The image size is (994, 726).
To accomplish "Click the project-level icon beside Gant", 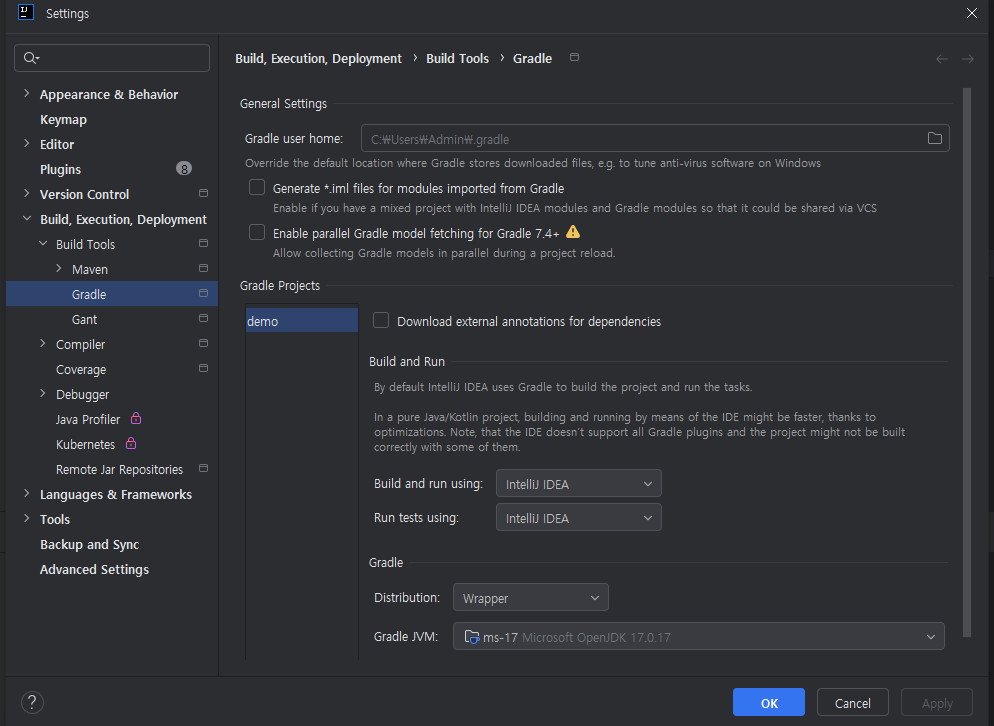I will [x=203, y=318].
